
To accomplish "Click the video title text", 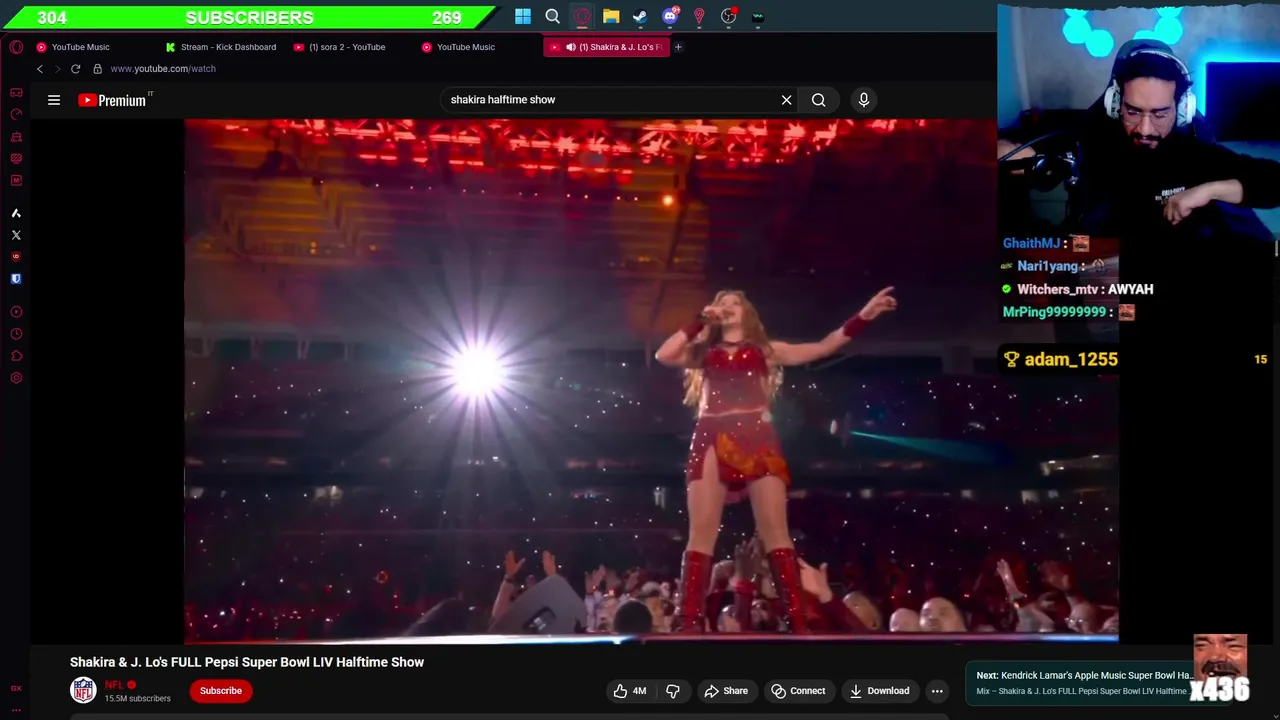I will click(247, 662).
